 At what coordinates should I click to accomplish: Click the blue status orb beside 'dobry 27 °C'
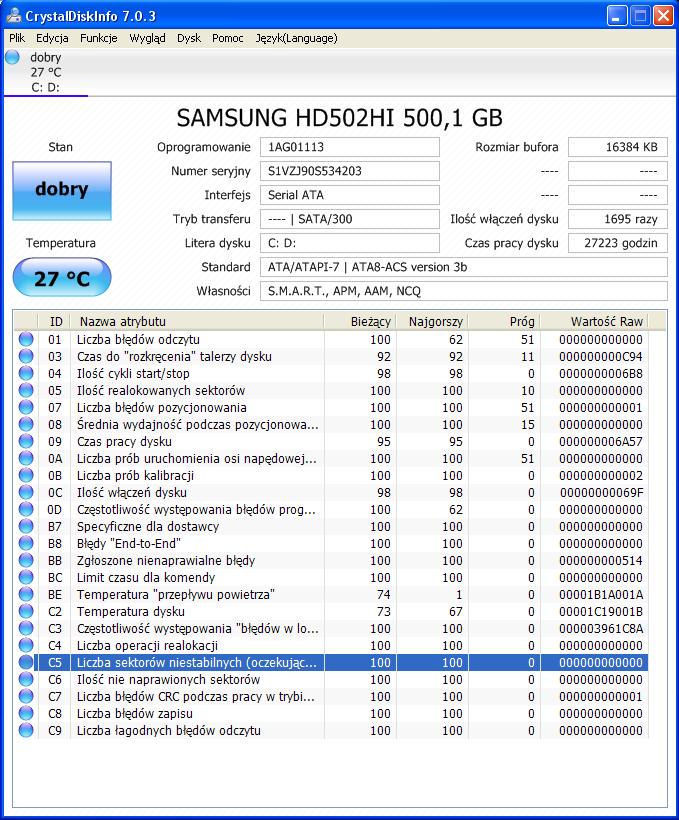click(13, 57)
